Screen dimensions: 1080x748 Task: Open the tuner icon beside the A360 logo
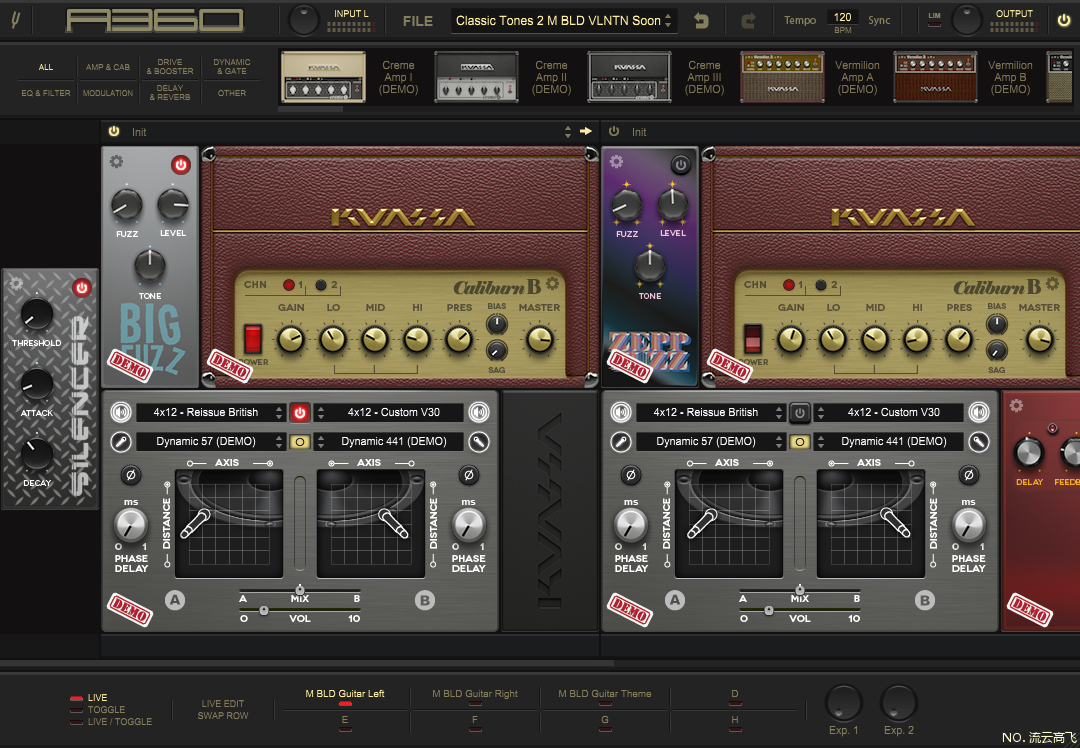pos(15,20)
